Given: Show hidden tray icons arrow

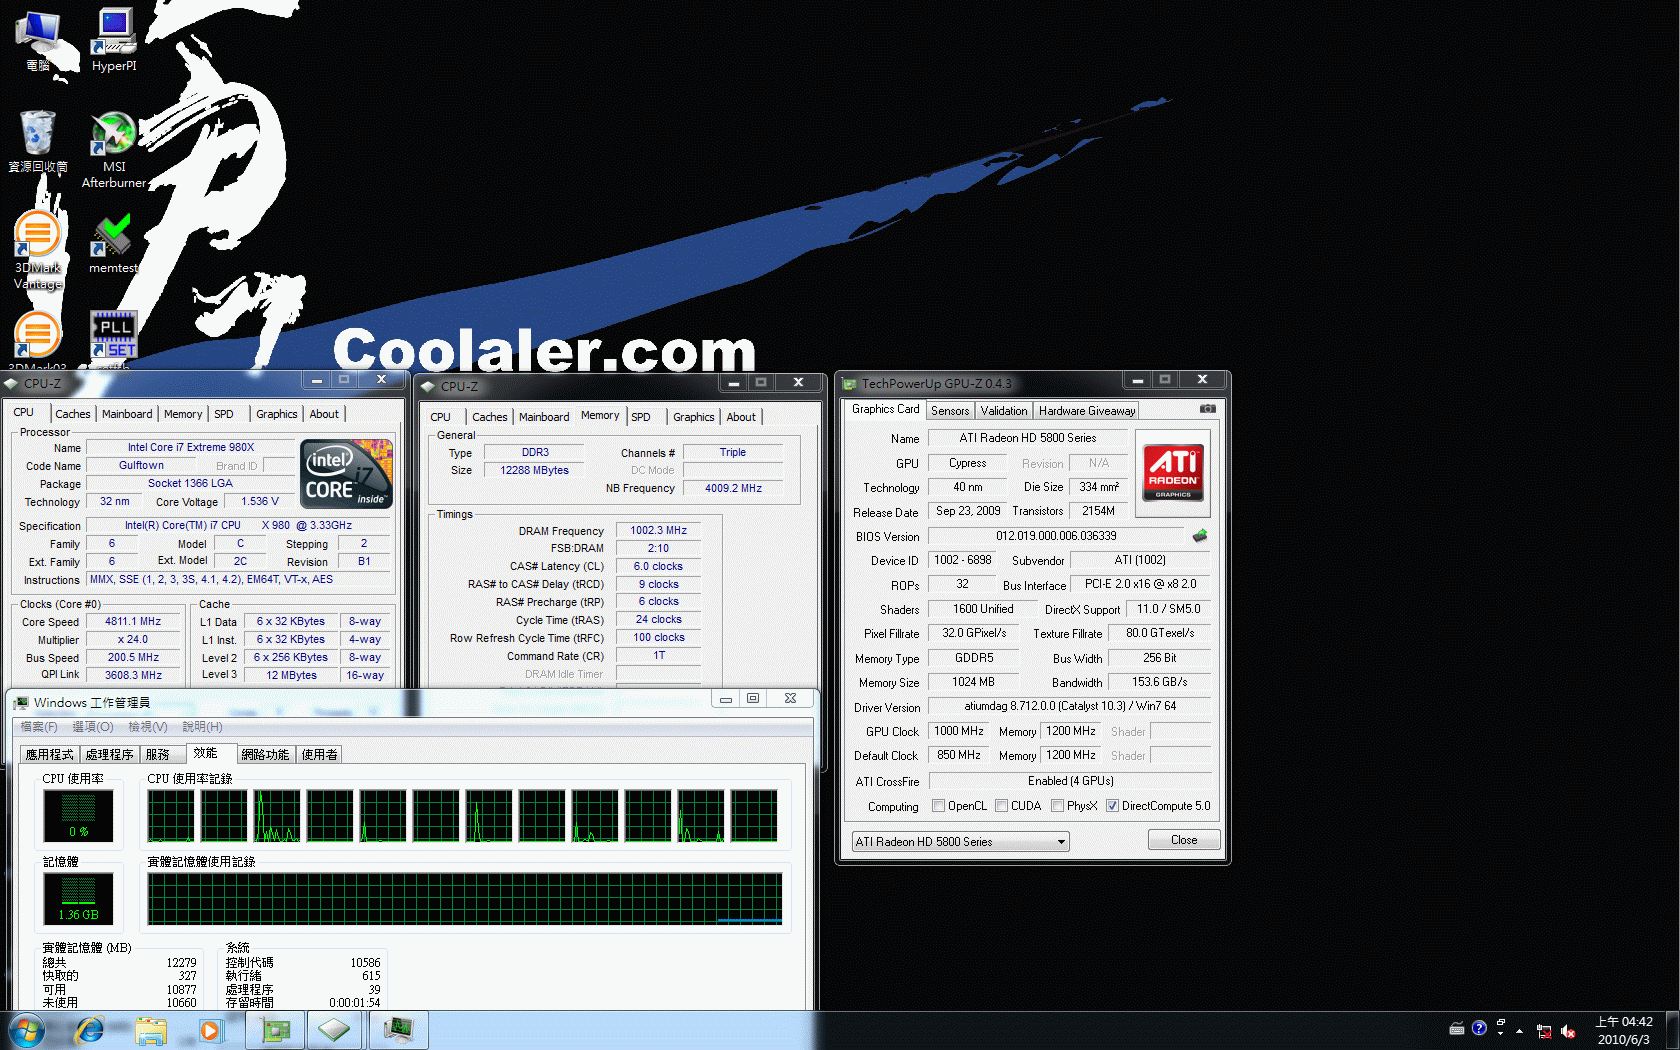Looking at the screenshot, I should click(x=1519, y=1031).
